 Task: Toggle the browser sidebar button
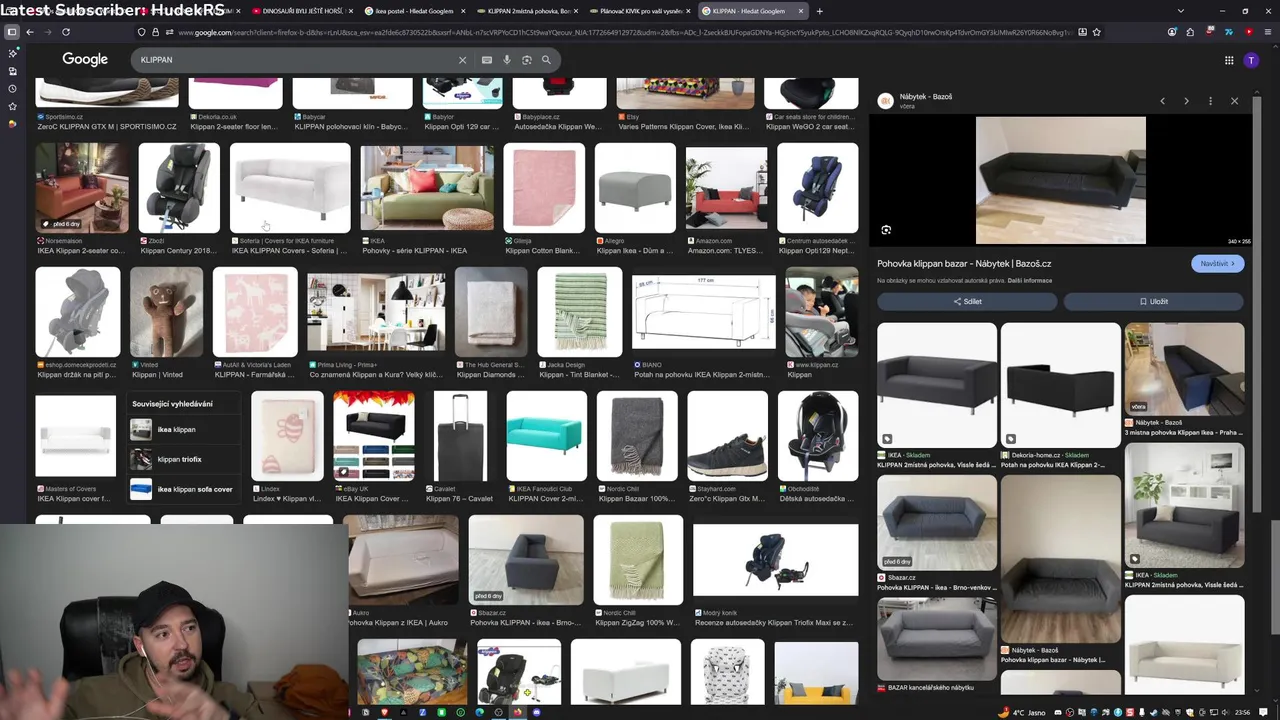[12, 32]
